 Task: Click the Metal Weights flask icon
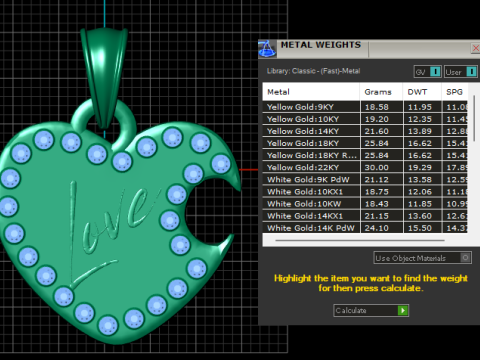point(267,49)
